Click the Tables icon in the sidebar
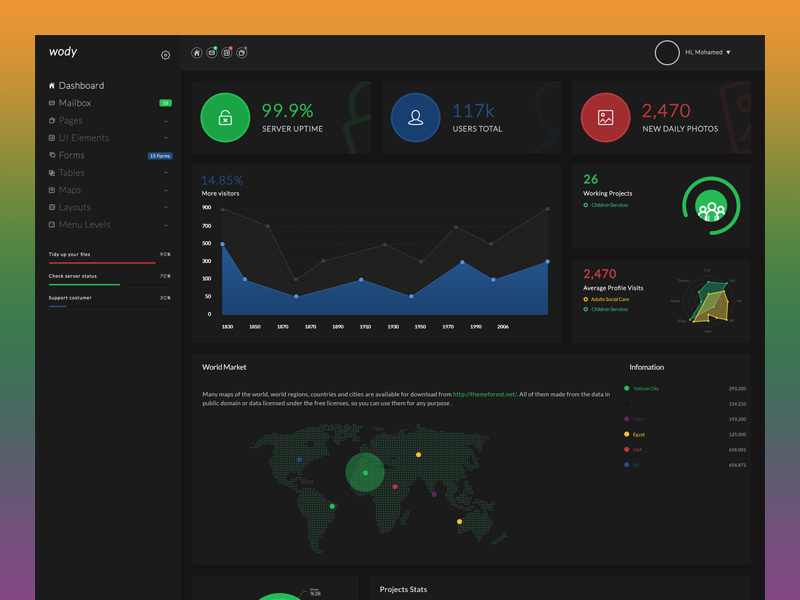Viewport: 800px width, 600px height. pos(52,172)
